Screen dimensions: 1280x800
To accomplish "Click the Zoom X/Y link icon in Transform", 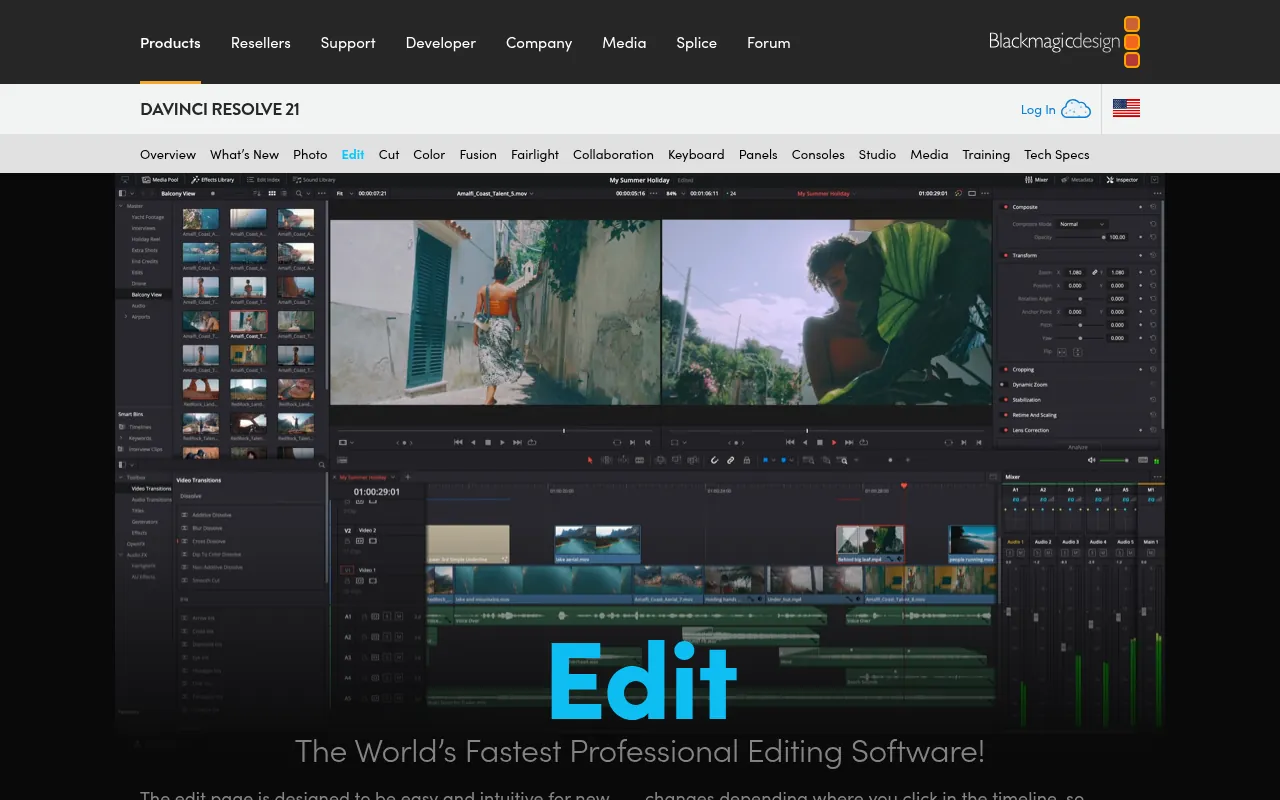I will (x=1095, y=272).
